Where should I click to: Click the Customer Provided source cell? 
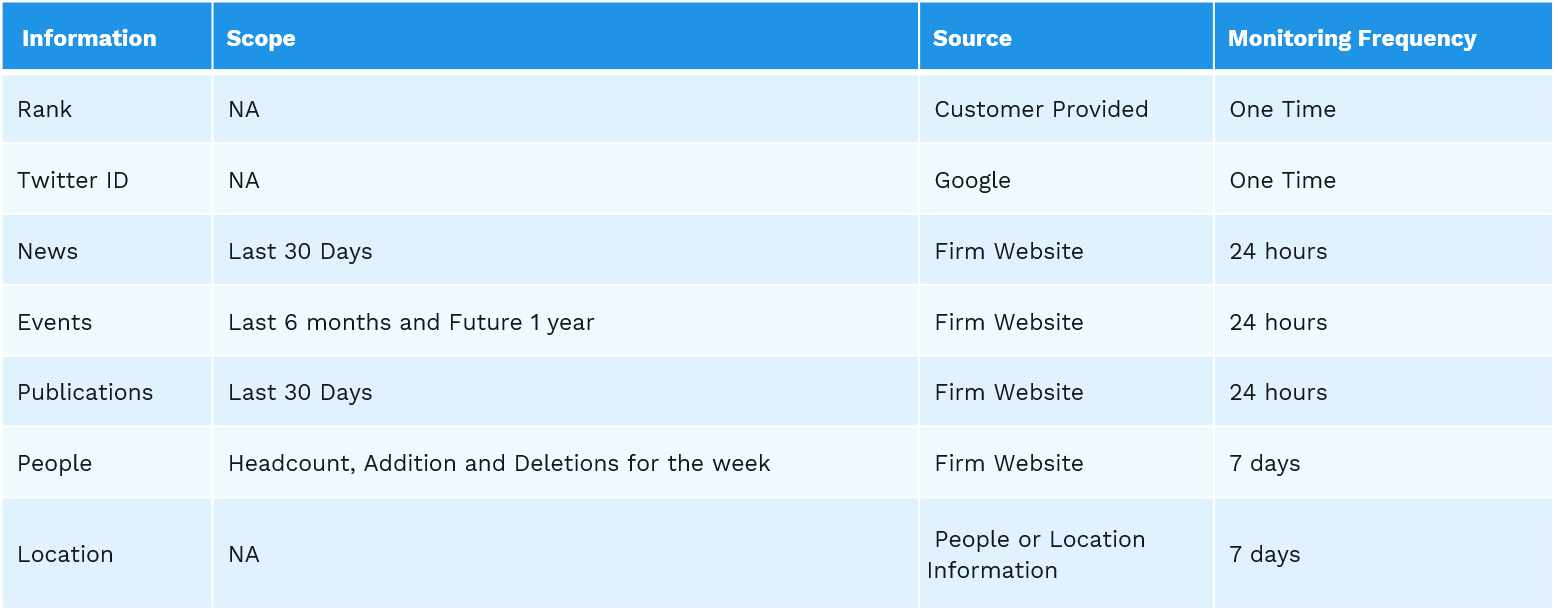1041,109
